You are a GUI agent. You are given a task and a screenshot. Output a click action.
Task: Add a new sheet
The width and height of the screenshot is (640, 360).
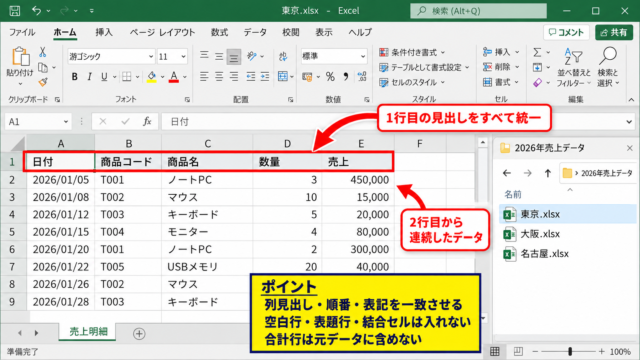[139, 333]
